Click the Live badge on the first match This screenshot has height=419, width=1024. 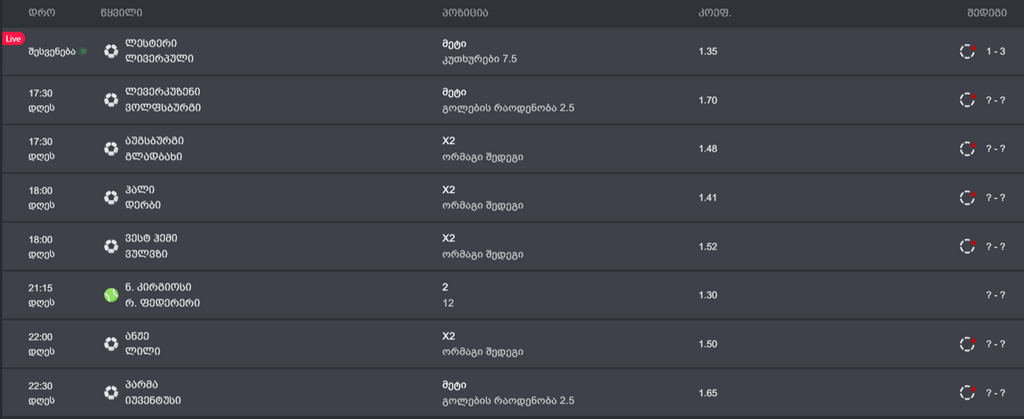pyautogui.click(x=13, y=39)
